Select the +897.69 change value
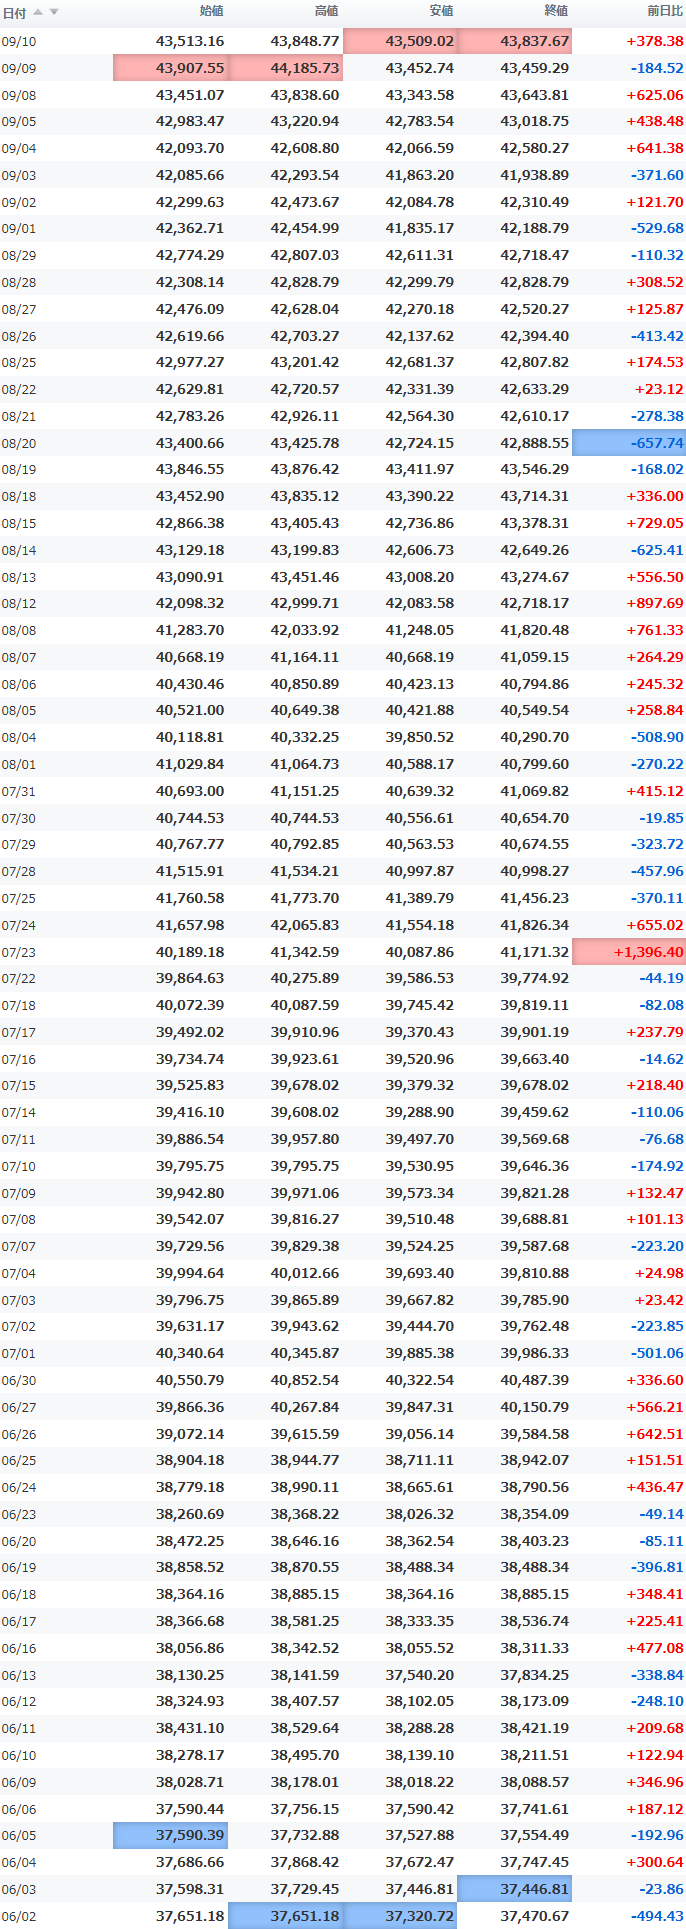Screen dimensions: 686x1929 click(655, 604)
